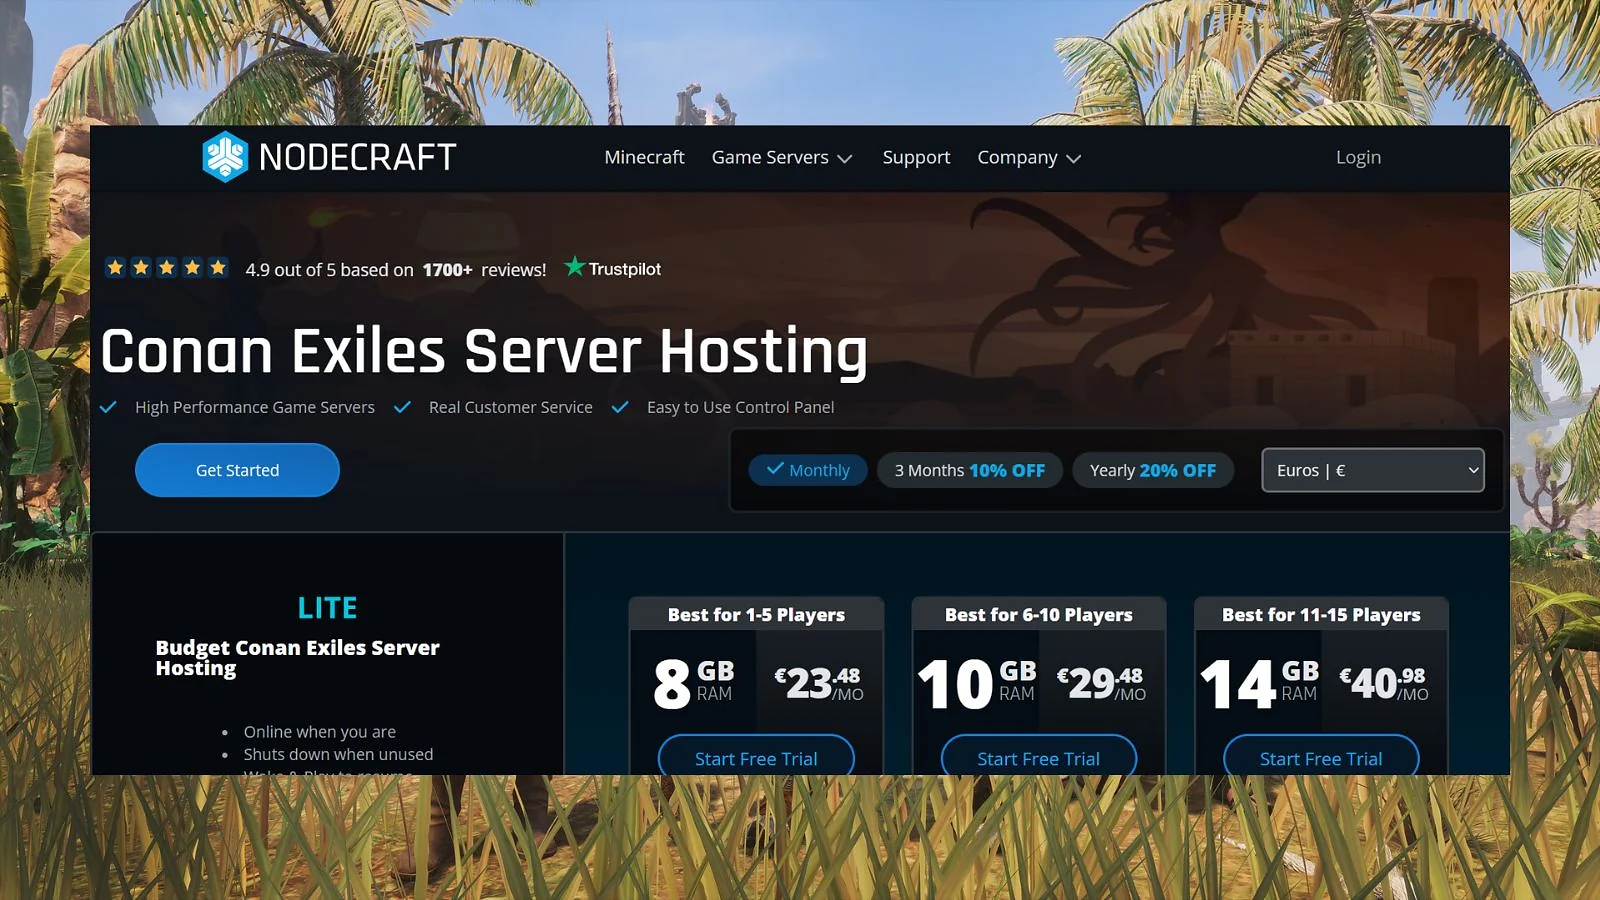Expand the Company dropdown menu

pos(1029,157)
